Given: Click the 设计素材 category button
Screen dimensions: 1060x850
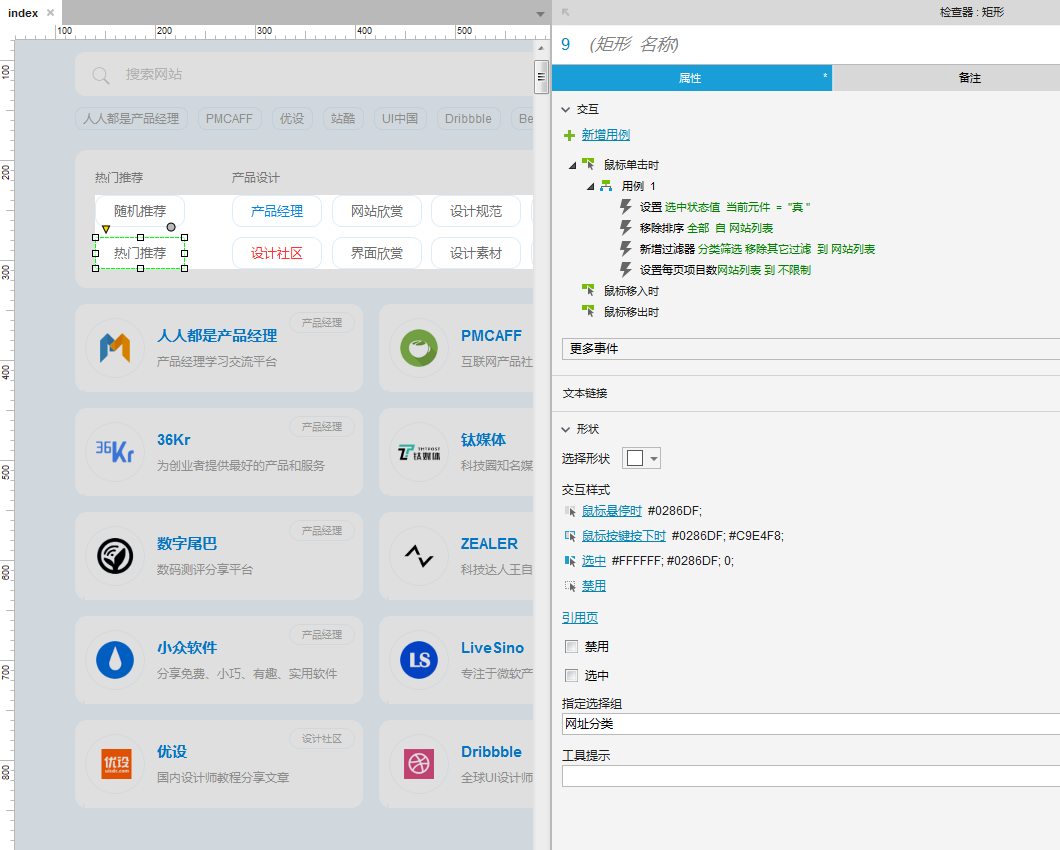Looking at the screenshot, I should pos(476,254).
